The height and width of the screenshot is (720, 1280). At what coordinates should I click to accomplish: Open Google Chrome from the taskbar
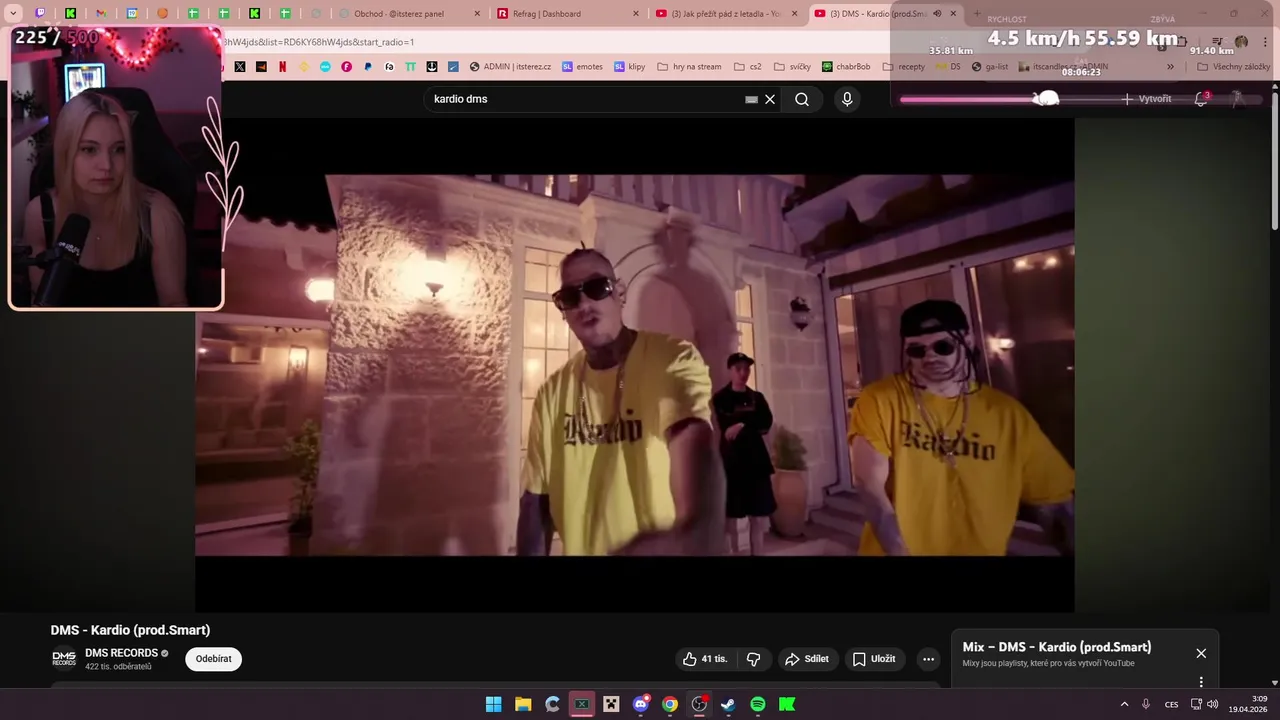coord(670,704)
